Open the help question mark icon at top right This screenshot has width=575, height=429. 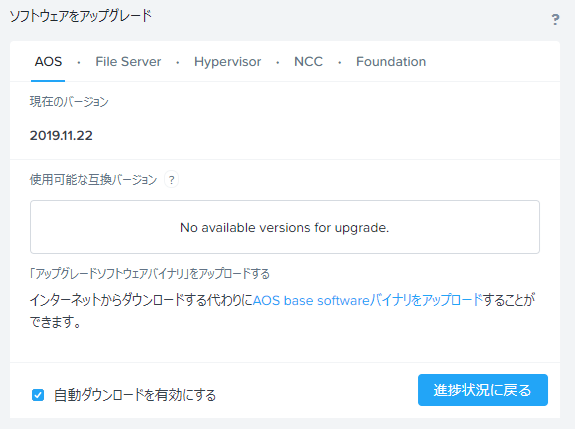(555, 19)
